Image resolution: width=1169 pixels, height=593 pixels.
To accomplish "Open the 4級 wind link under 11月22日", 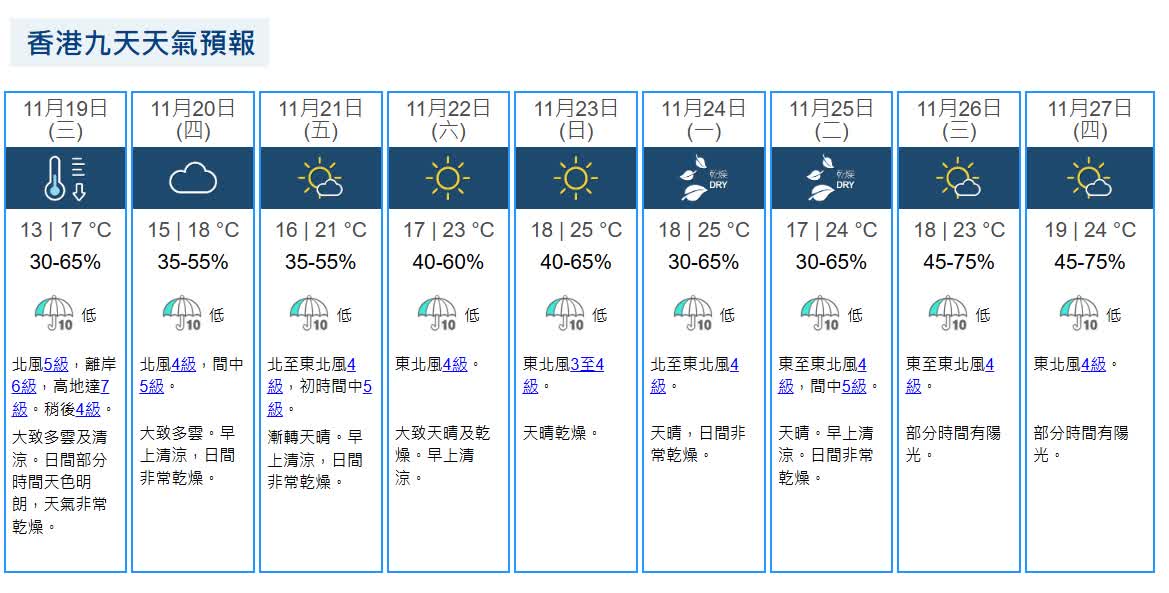I will click(455, 365).
